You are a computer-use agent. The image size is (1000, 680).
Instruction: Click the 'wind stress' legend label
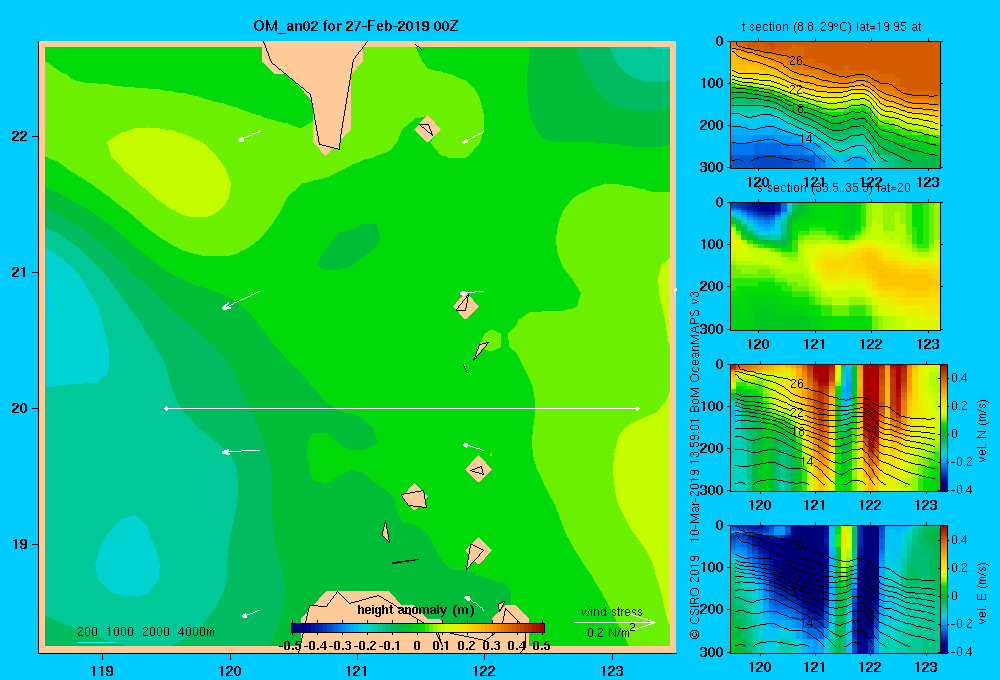611,611
